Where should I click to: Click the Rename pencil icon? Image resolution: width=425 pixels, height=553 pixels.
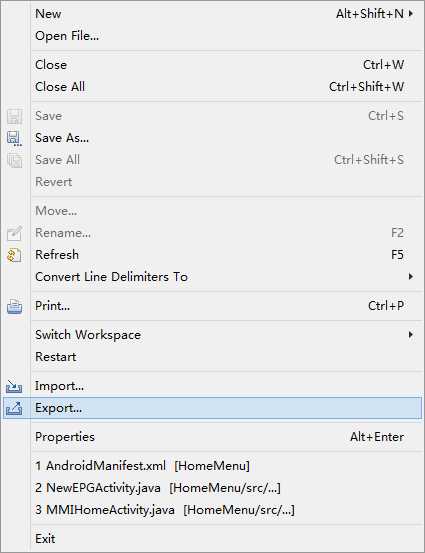pos(14,233)
